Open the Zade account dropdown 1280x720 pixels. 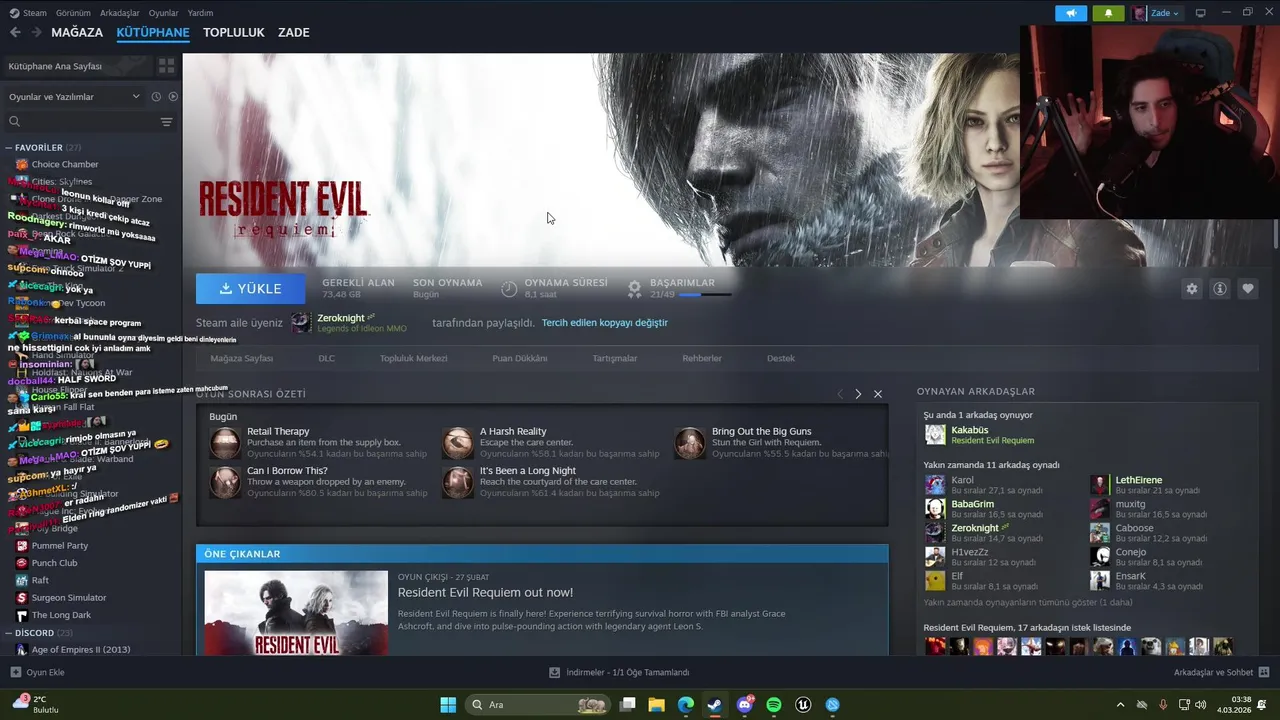point(1157,13)
